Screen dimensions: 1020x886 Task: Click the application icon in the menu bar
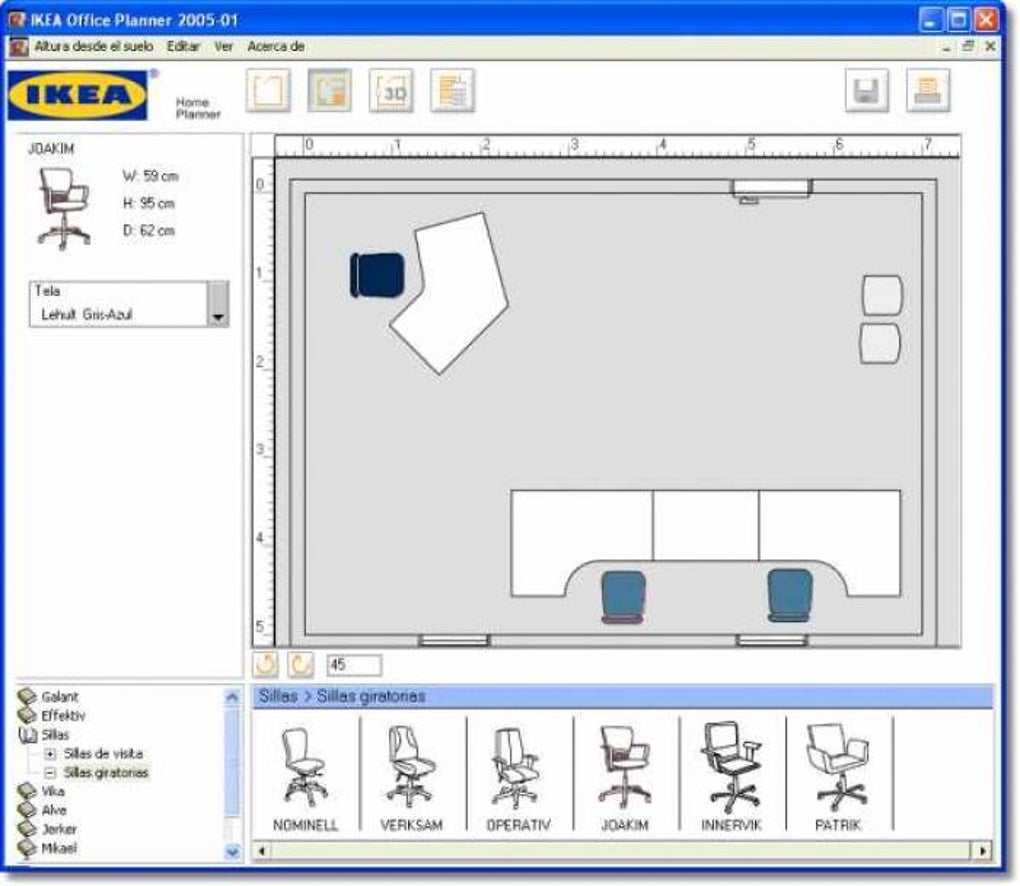(x=18, y=46)
